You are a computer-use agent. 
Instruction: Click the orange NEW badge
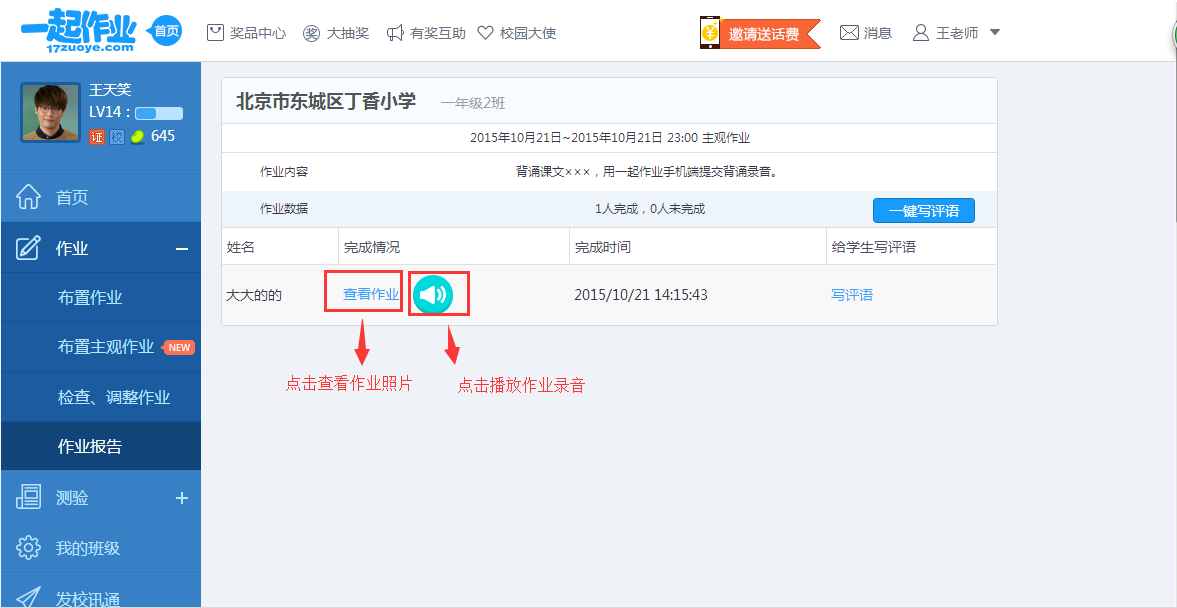pyautogui.click(x=179, y=348)
